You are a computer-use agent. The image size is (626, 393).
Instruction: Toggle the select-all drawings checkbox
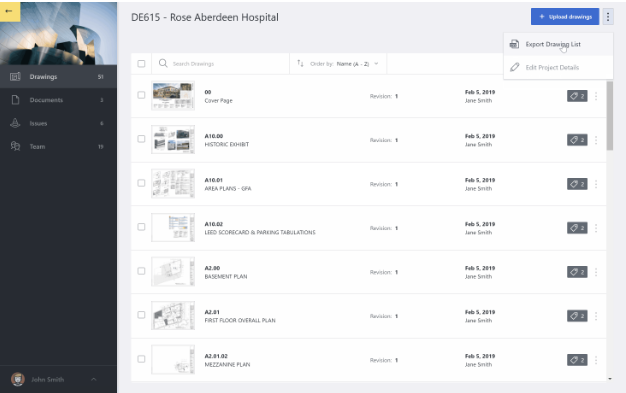coord(141,64)
